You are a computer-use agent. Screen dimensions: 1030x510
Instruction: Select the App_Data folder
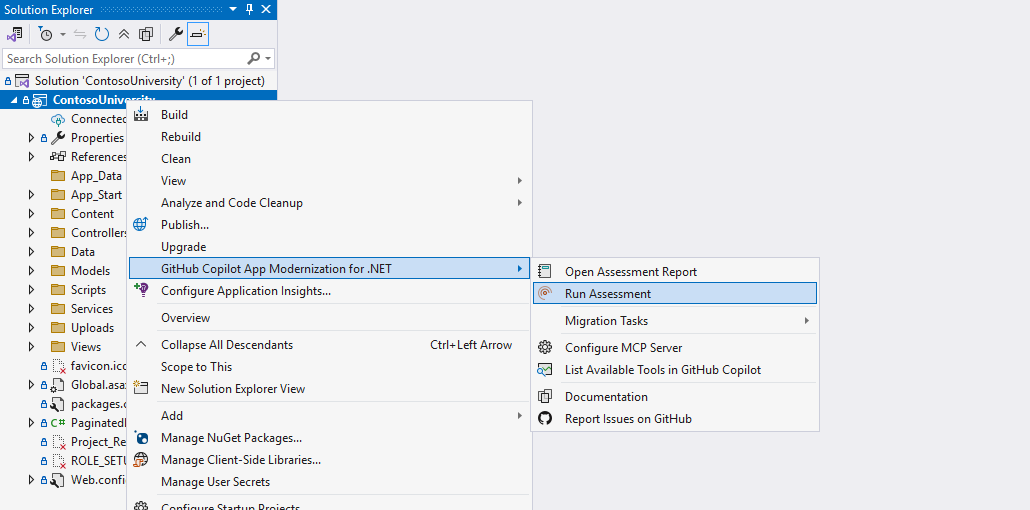click(x=97, y=176)
